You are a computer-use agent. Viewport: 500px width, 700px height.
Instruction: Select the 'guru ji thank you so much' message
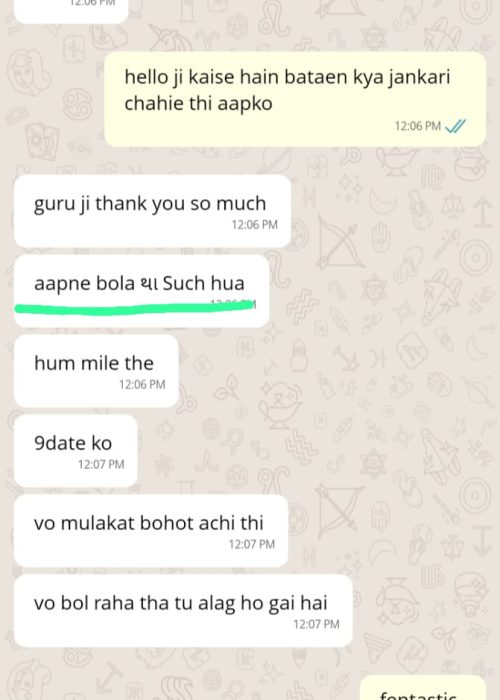152,211
